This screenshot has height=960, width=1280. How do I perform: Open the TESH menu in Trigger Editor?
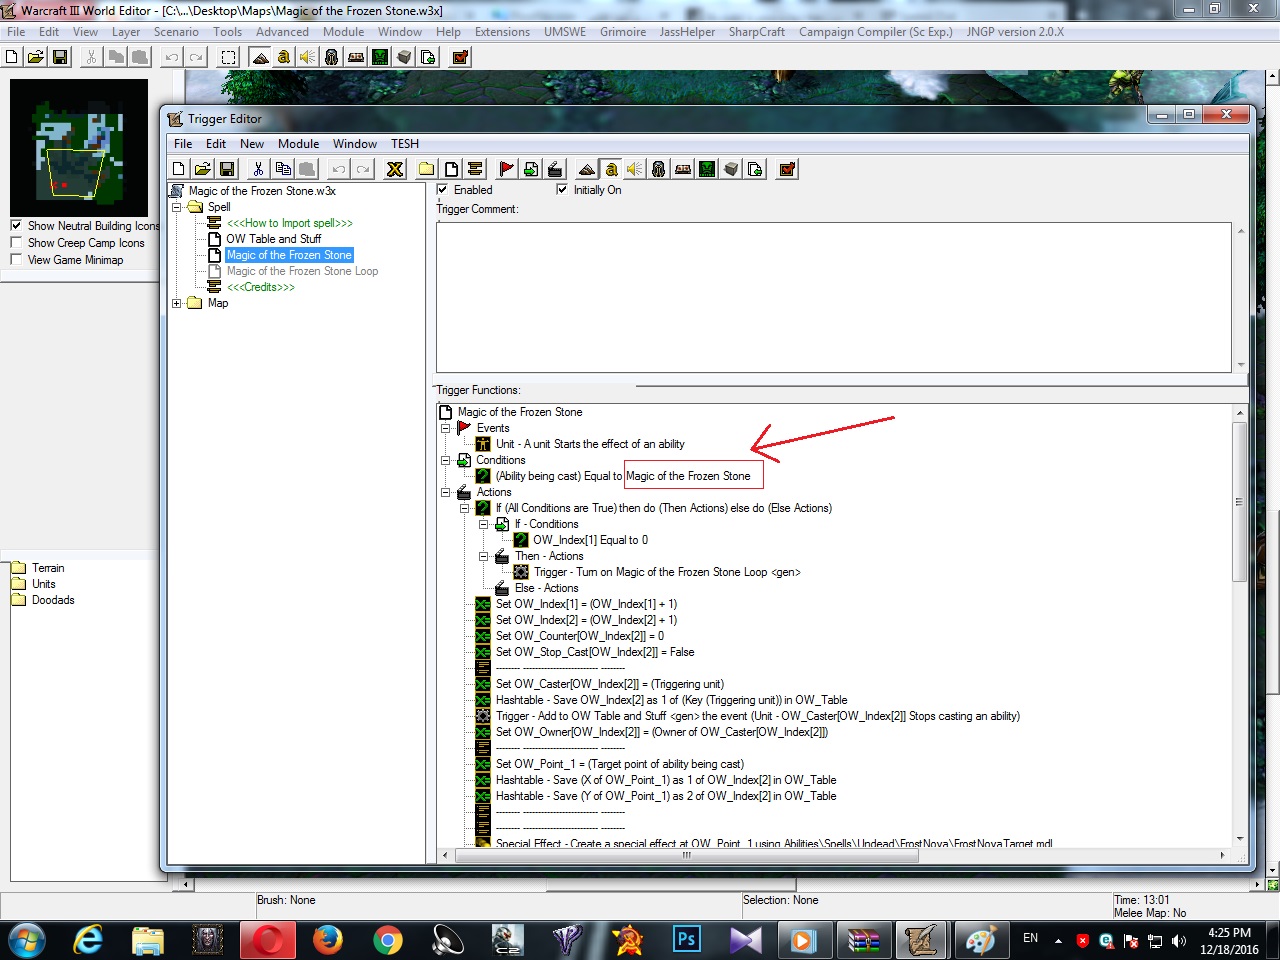tap(405, 144)
